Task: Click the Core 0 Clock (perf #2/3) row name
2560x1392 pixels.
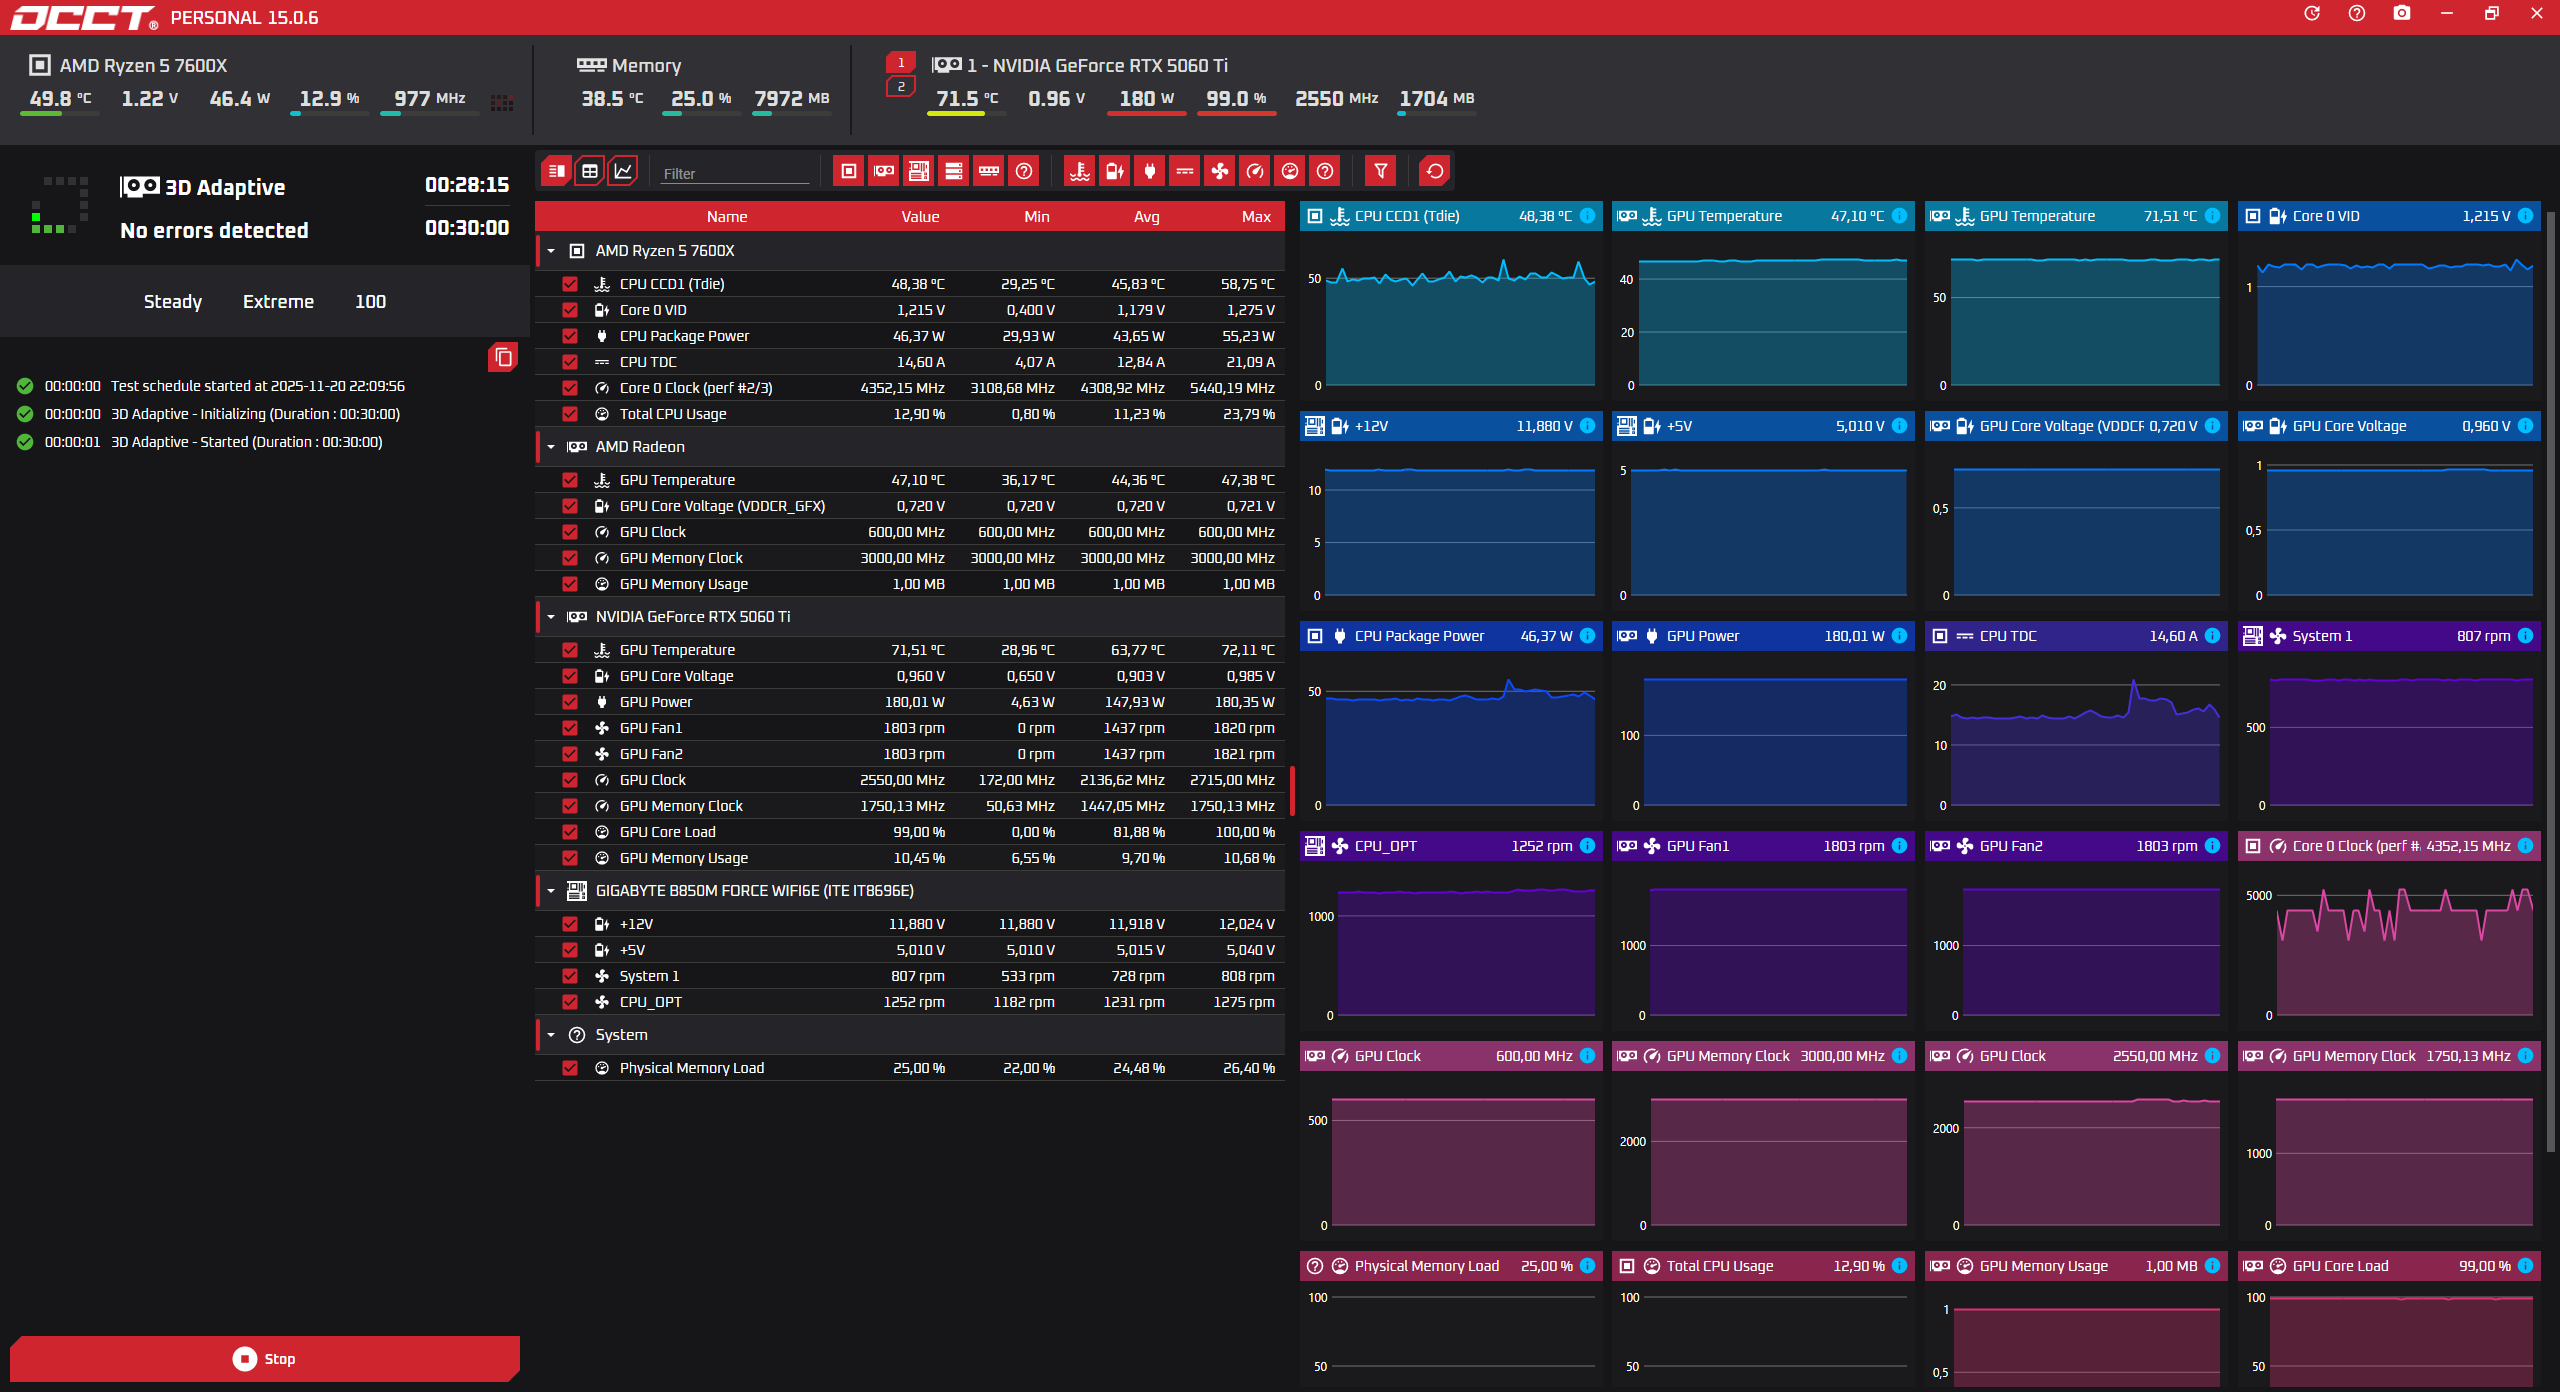Action: (696, 388)
